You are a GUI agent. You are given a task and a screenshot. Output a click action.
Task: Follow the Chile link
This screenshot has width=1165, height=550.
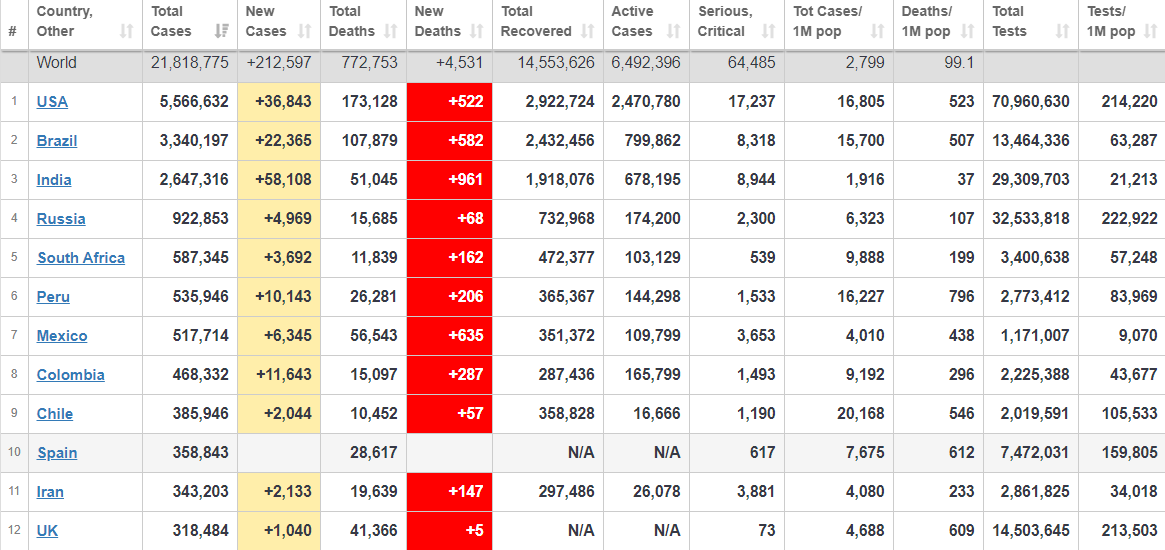pyautogui.click(x=55, y=414)
